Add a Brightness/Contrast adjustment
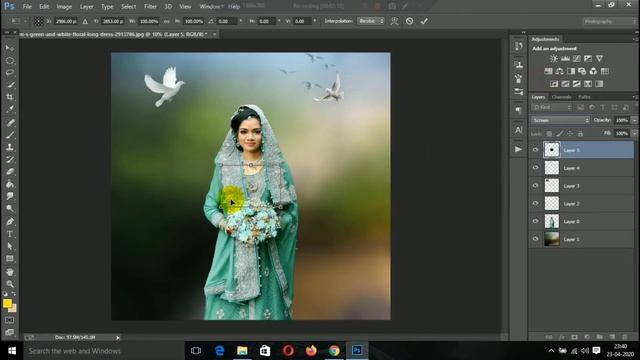The width and height of the screenshot is (640, 360). (553, 59)
